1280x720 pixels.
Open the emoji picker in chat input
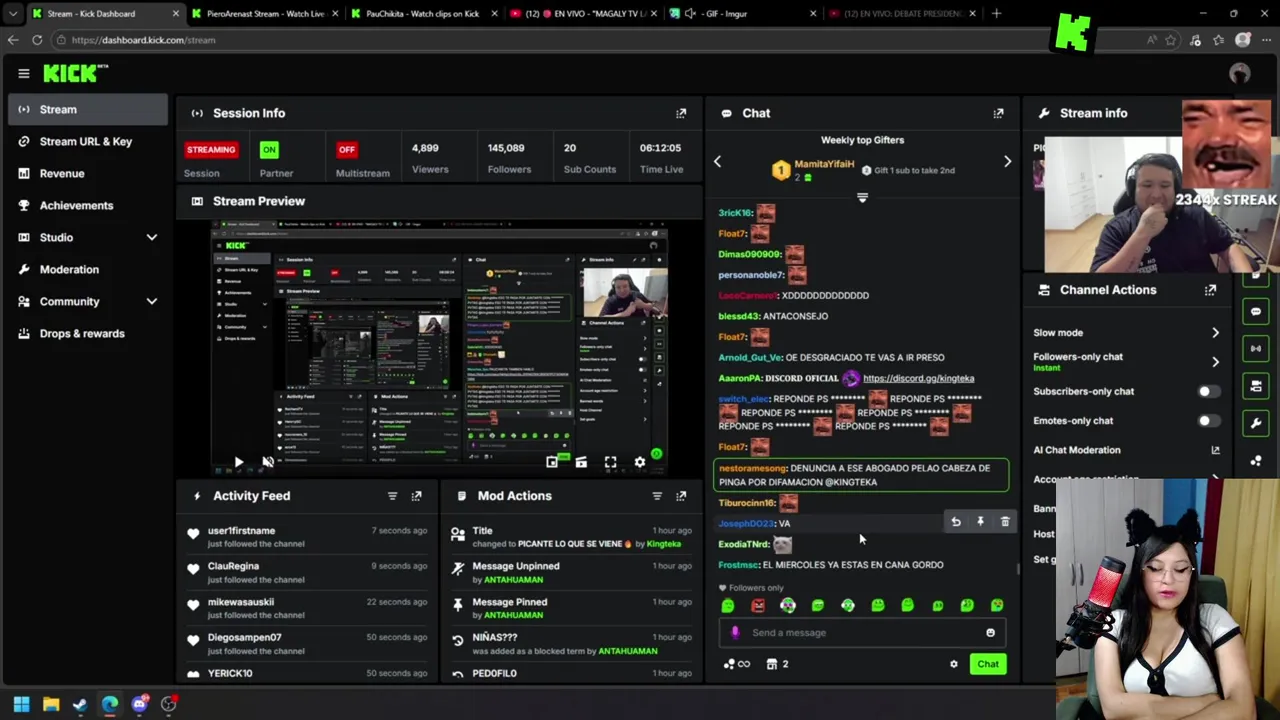pos(990,632)
